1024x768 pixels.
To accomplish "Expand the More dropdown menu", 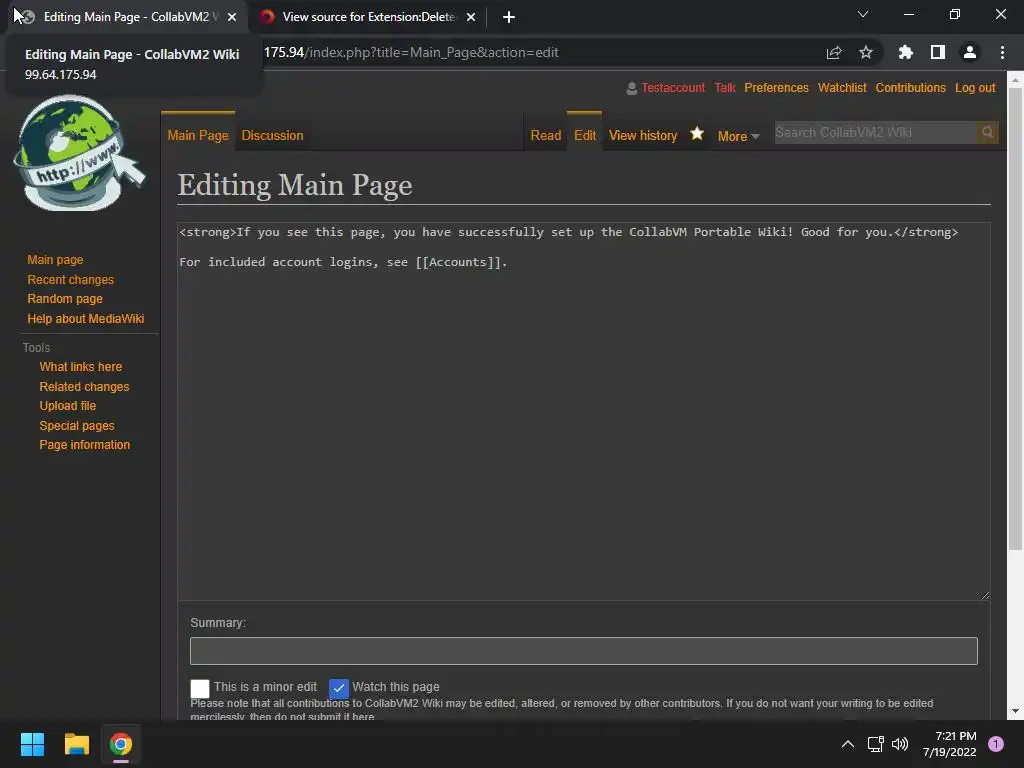I will 738,136.
